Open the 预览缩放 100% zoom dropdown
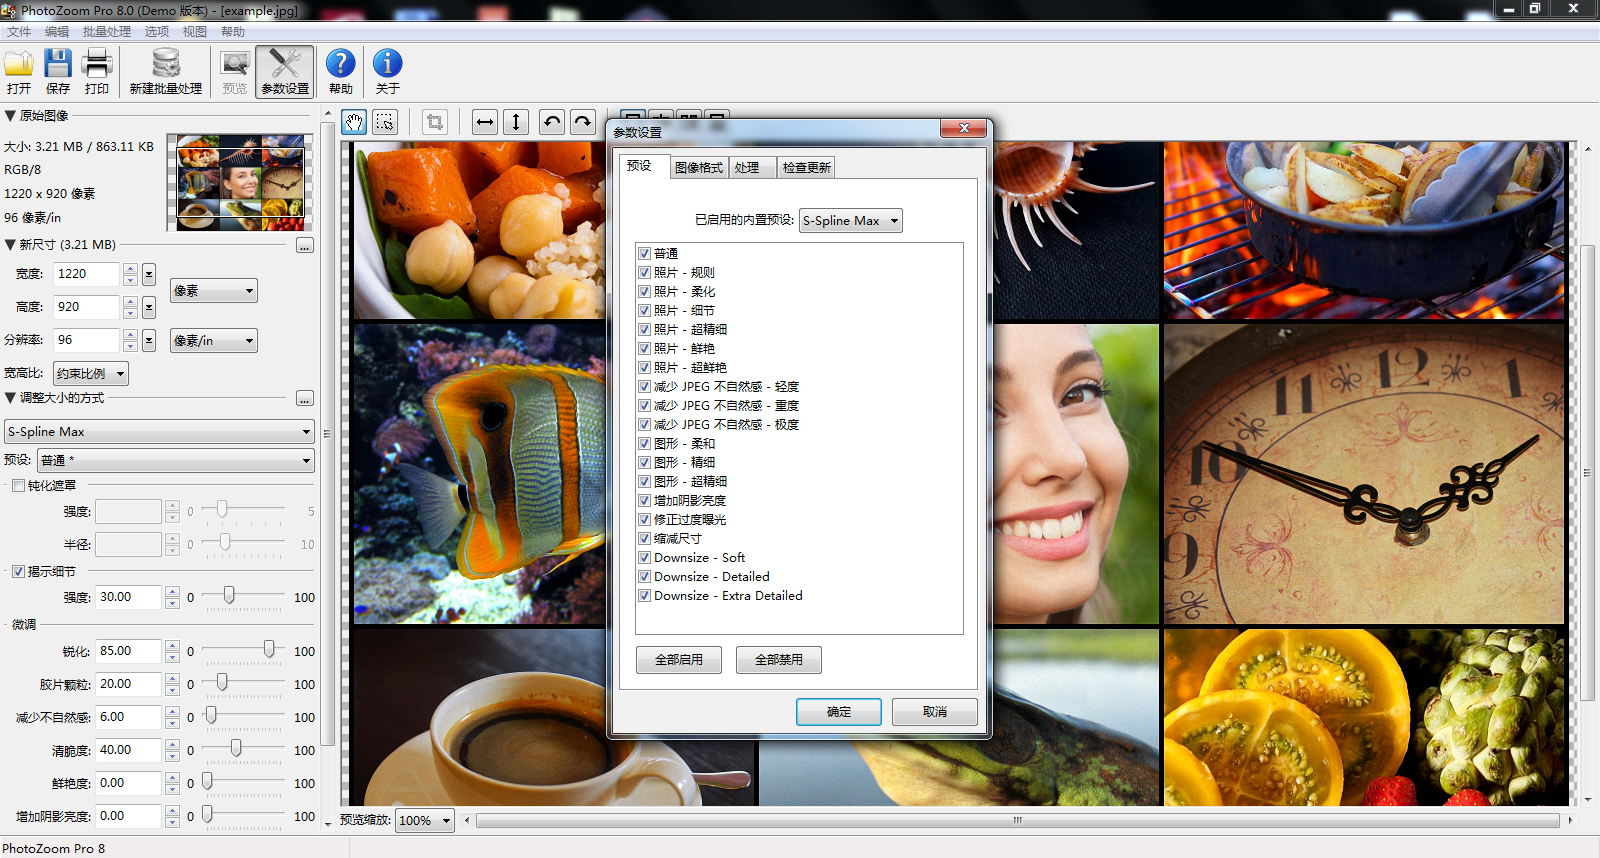The height and width of the screenshot is (858, 1600). point(425,821)
